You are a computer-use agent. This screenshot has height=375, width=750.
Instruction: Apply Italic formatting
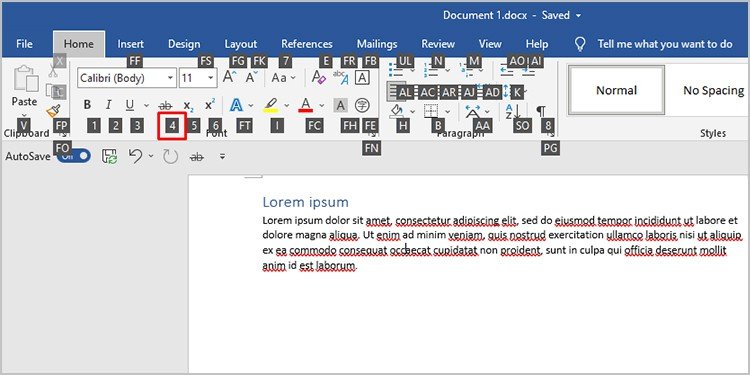click(x=109, y=105)
